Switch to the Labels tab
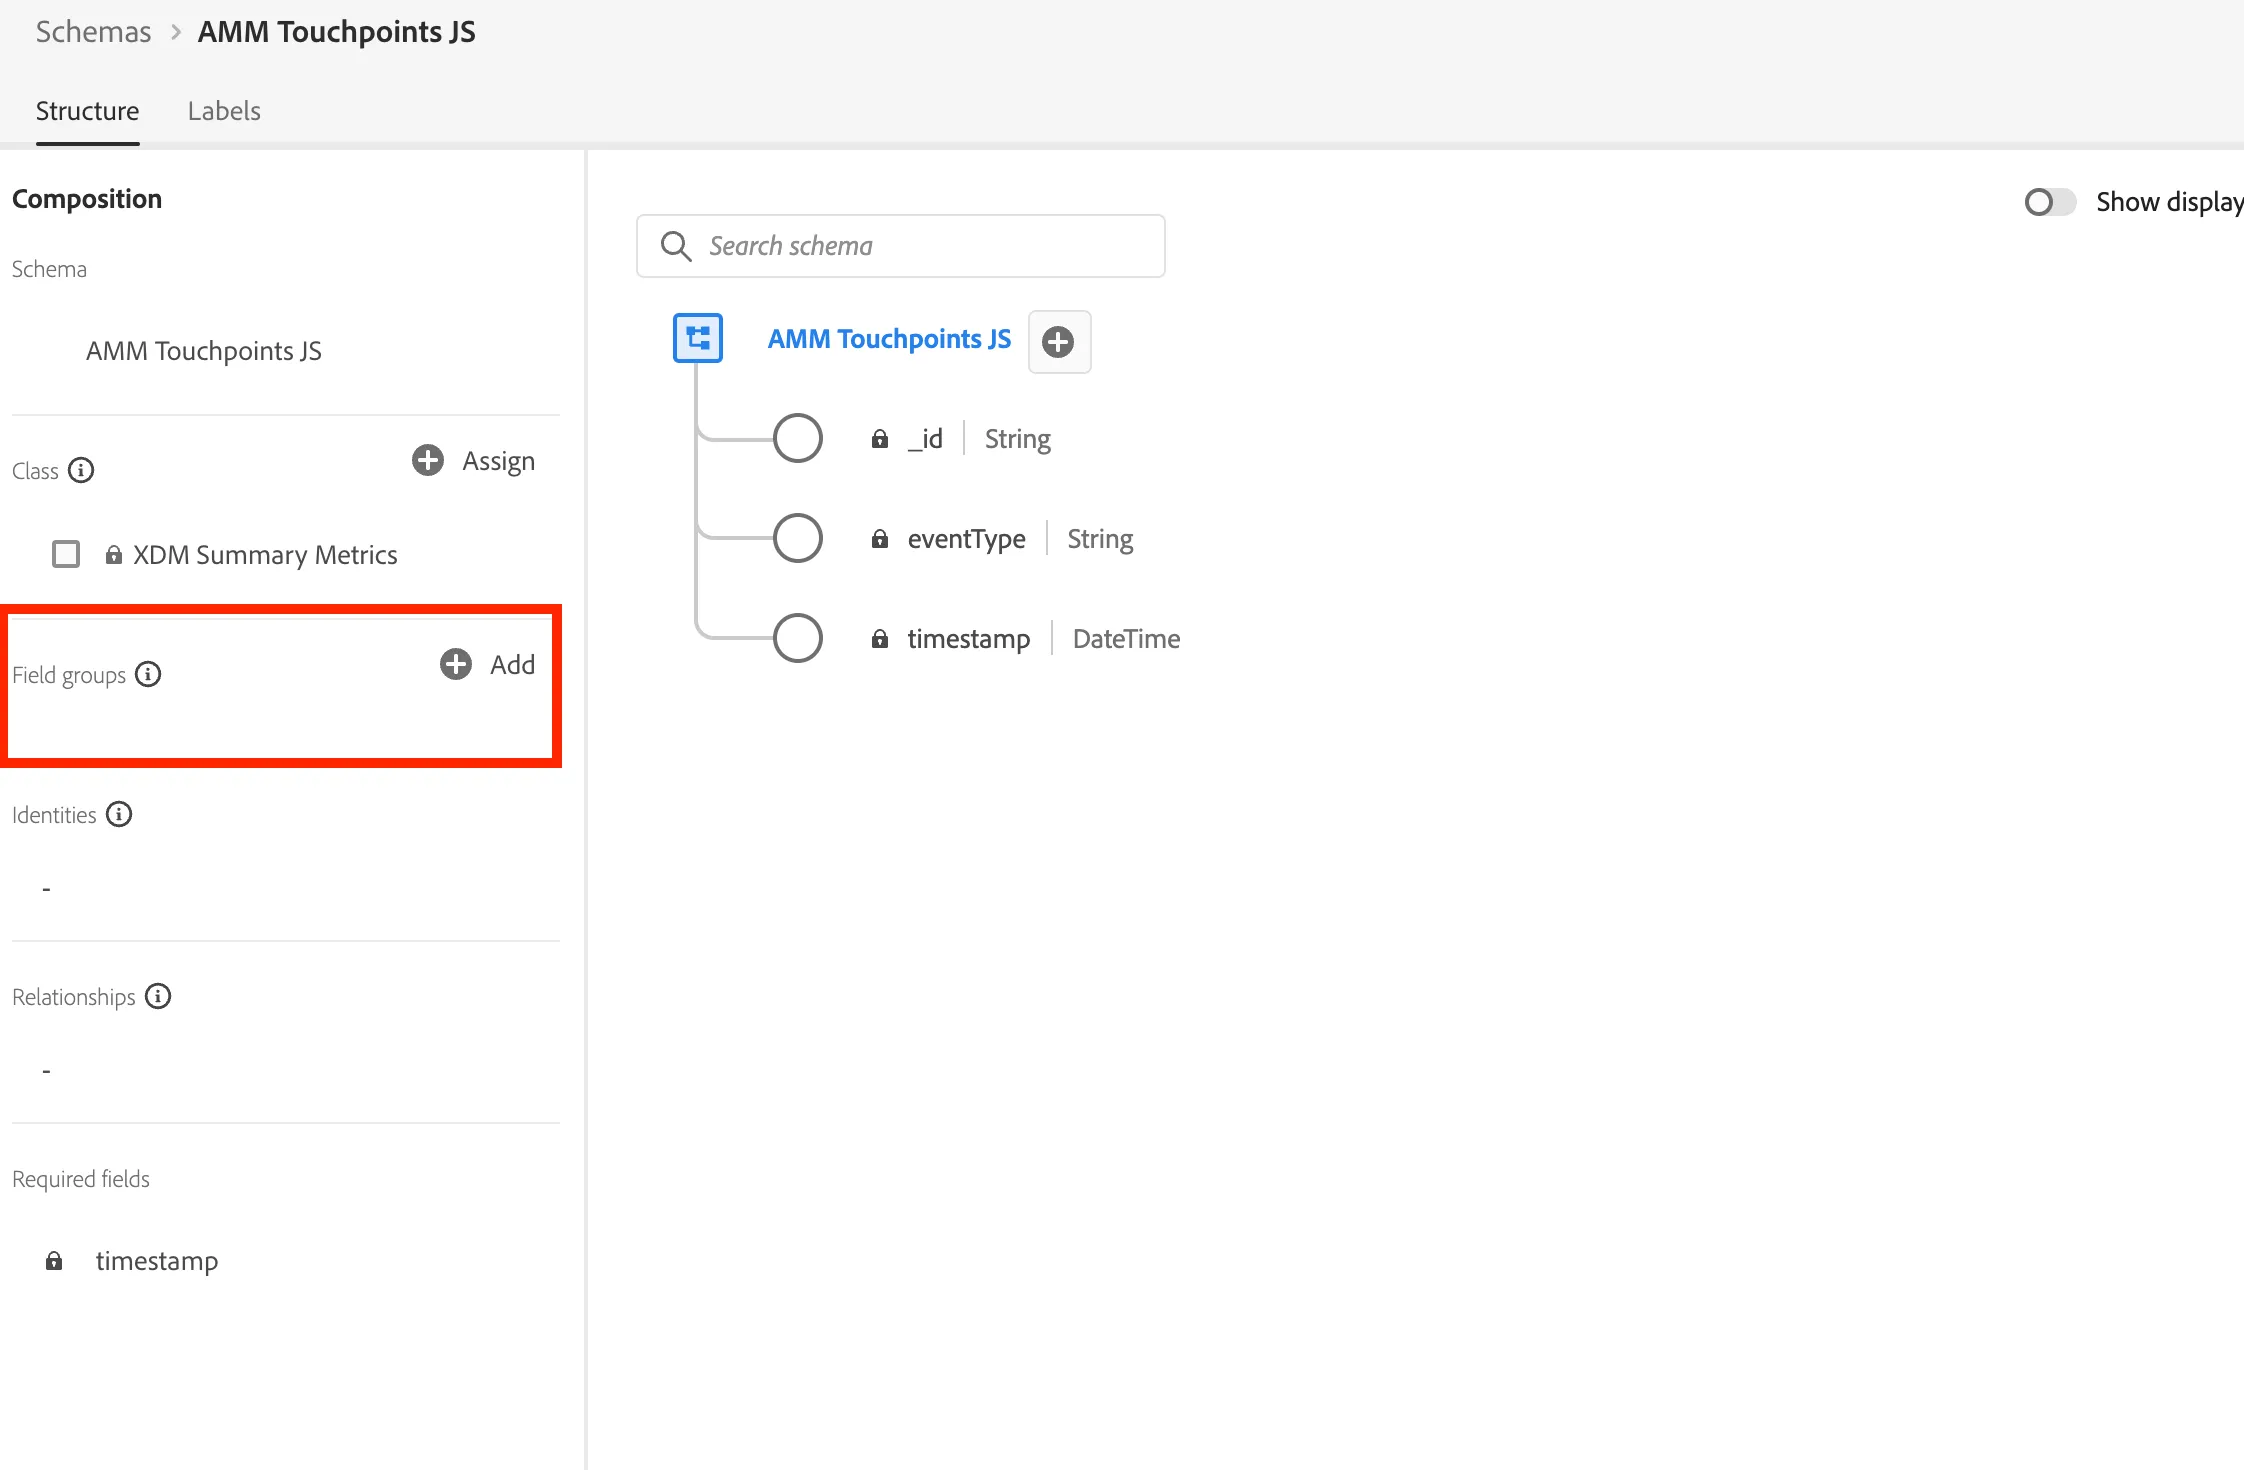This screenshot has height=1470, width=2244. [x=224, y=111]
